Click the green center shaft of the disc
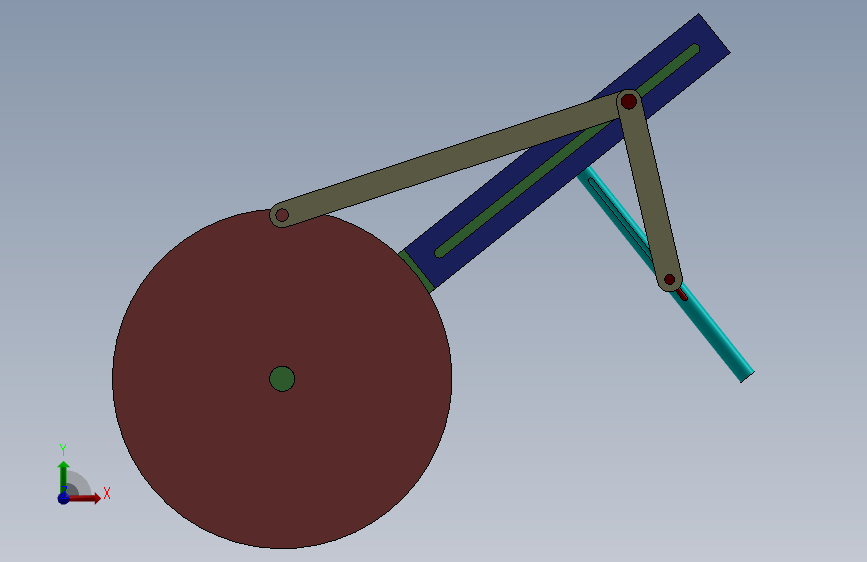This screenshot has width=867, height=562. tap(282, 379)
